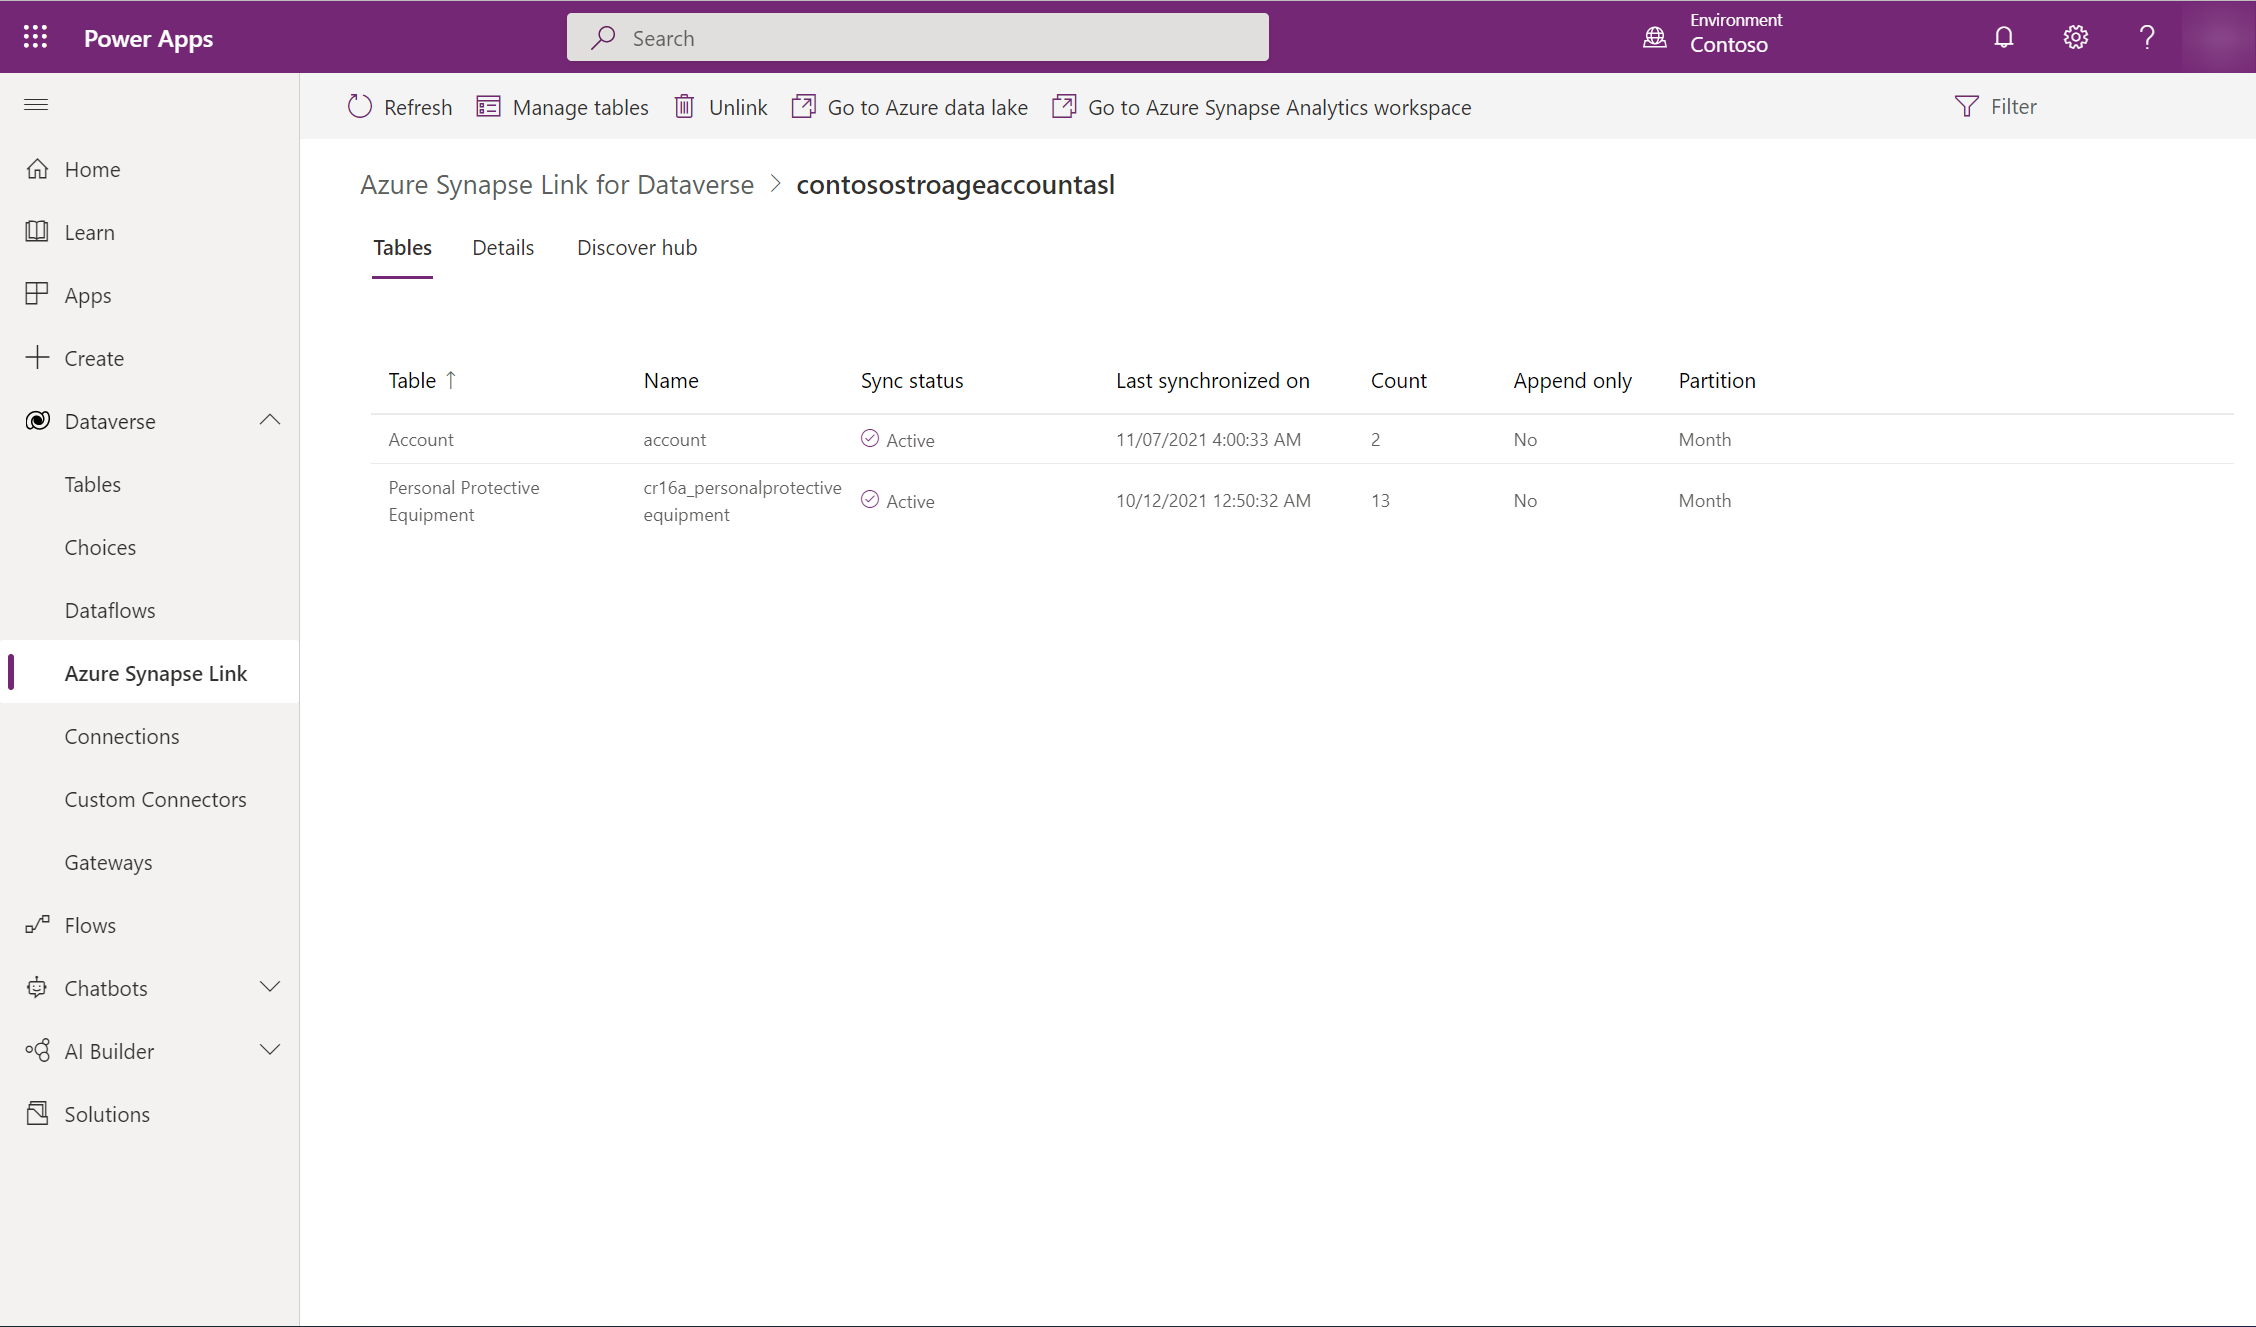Image resolution: width=2256 pixels, height=1327 pixels.
Task: Switch to the Details tab
Action: point(502,246)
